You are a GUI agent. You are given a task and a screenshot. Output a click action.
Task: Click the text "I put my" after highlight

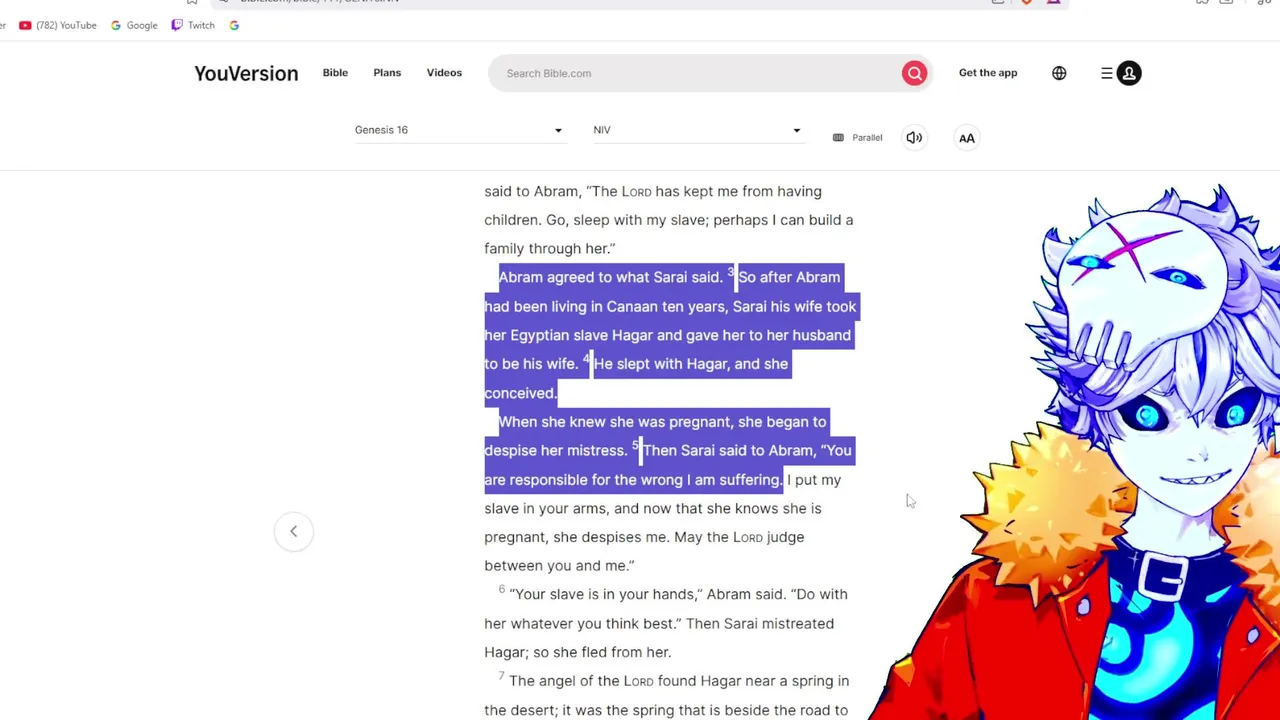814,480
